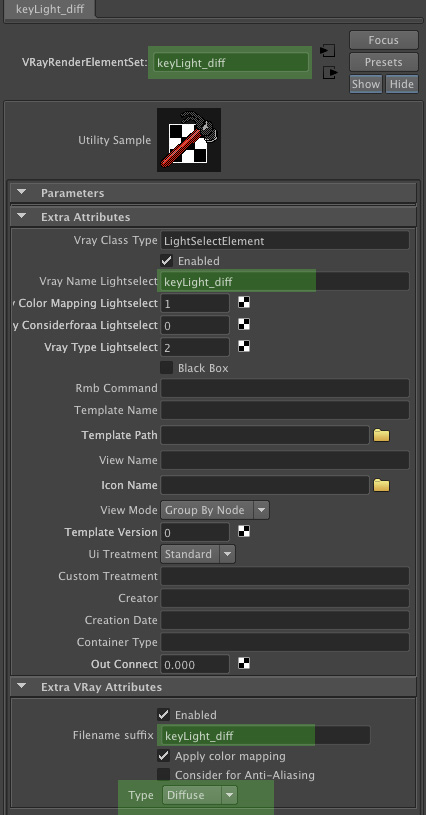Click map button beside Vray Type Lightselect
Image resolution: width=426 pixels, height=815 pixels.
[244, 346]
